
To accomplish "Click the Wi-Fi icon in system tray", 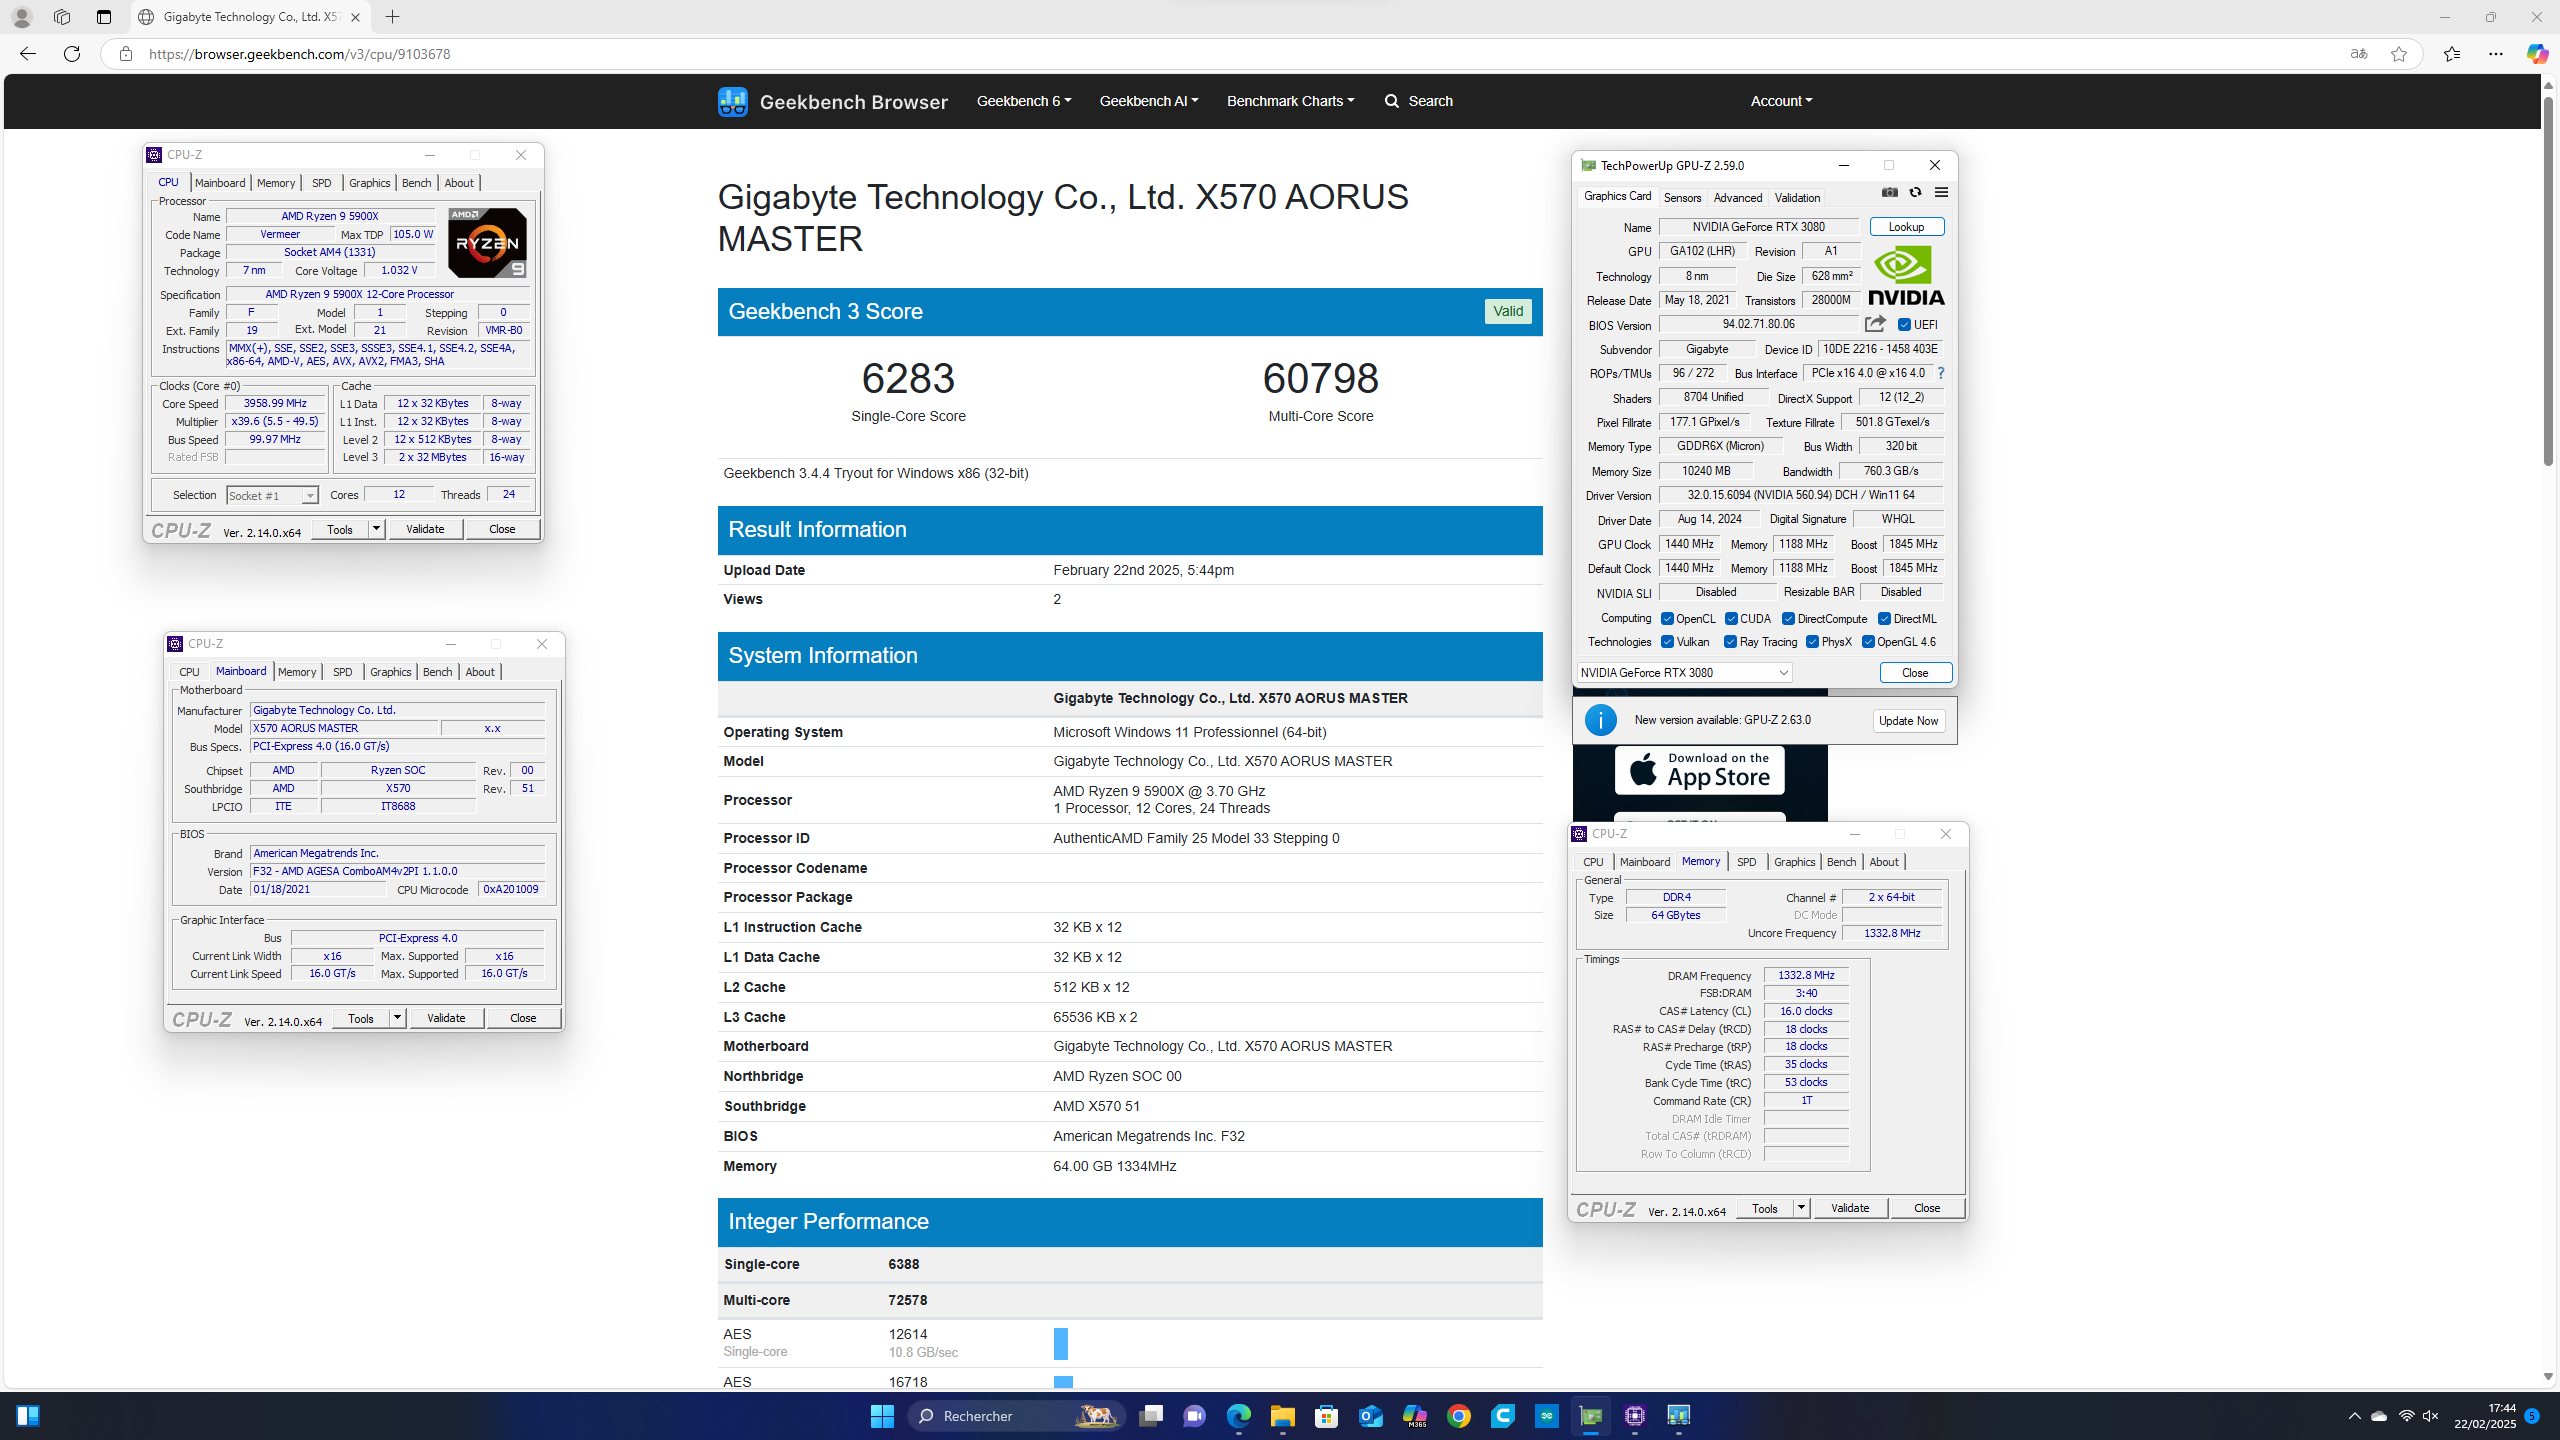I will coord(2406,1416).
